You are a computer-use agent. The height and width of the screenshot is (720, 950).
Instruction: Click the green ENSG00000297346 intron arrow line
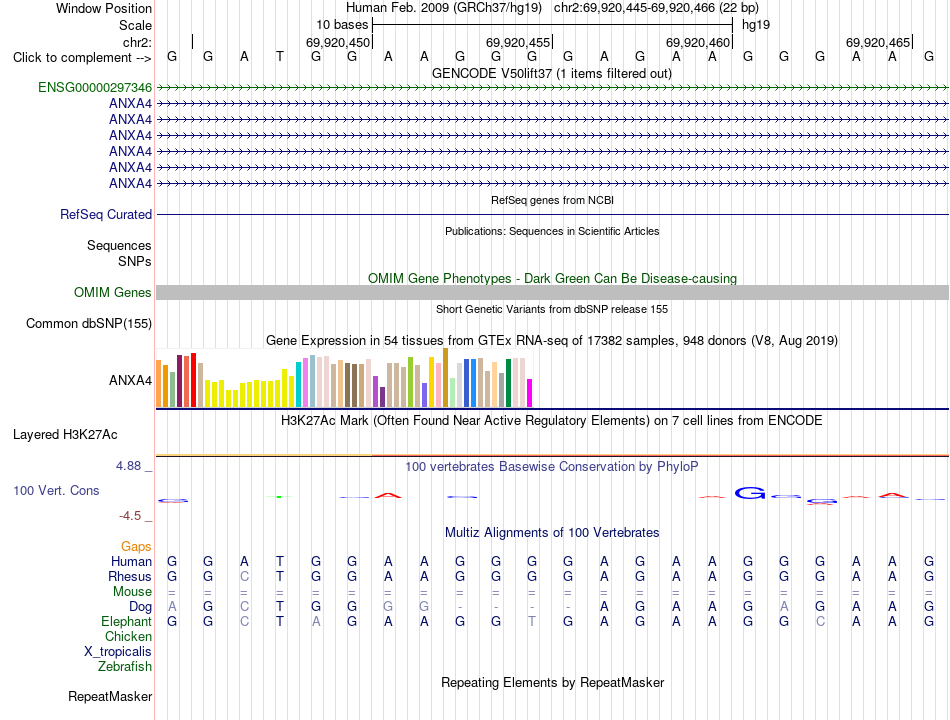(x=552, y=88)
